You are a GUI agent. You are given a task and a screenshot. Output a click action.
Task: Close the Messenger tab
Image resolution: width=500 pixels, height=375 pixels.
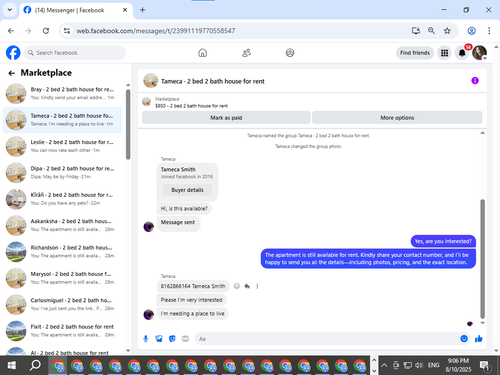point(125,10)
